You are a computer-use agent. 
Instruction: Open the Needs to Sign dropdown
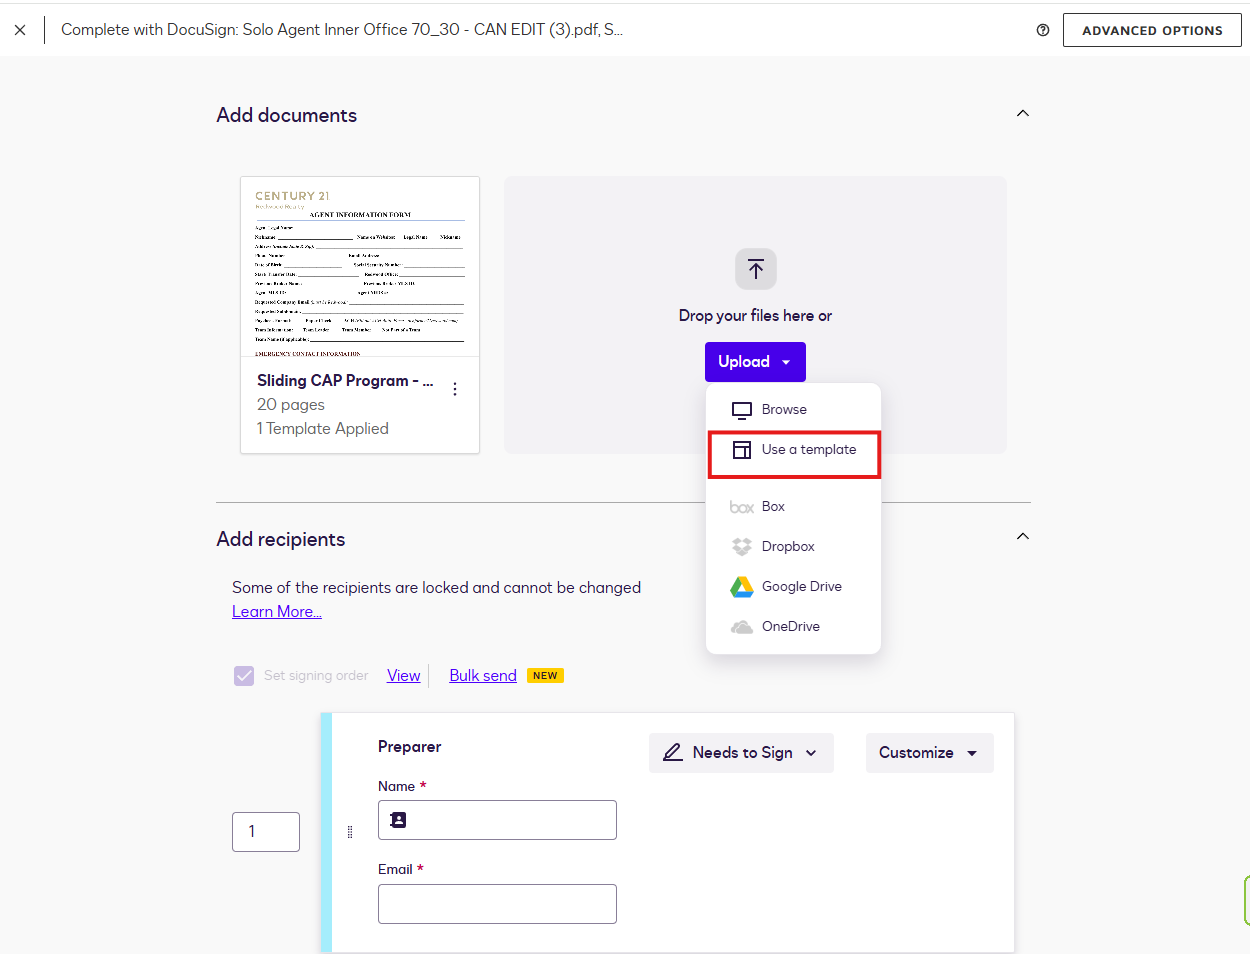[x=741, y=753]
